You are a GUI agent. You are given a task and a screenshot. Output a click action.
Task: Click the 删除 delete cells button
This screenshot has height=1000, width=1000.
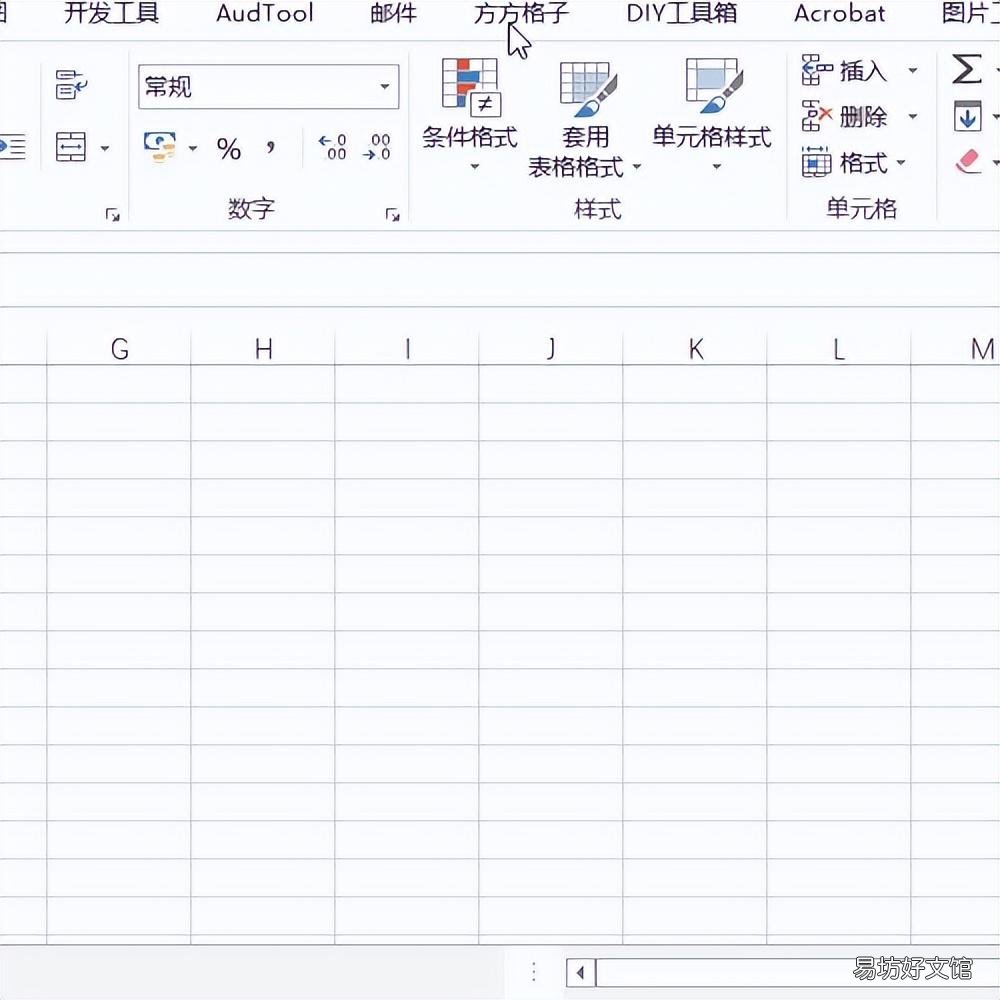pos(844,116)
